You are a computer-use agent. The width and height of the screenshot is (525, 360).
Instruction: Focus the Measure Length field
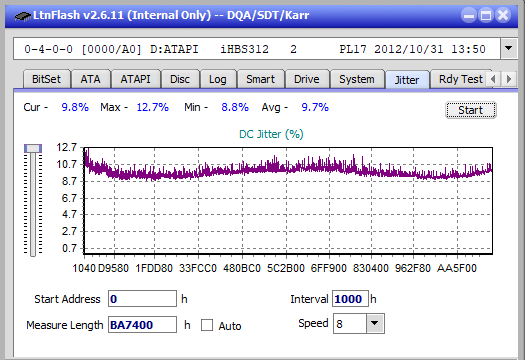click(x=142, y=325)
